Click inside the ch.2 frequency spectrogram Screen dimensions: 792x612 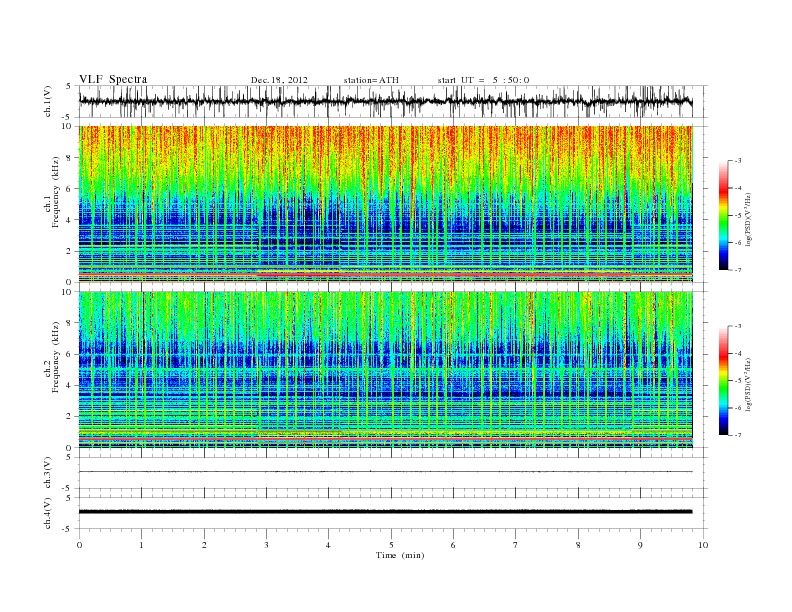pos(386,370)
